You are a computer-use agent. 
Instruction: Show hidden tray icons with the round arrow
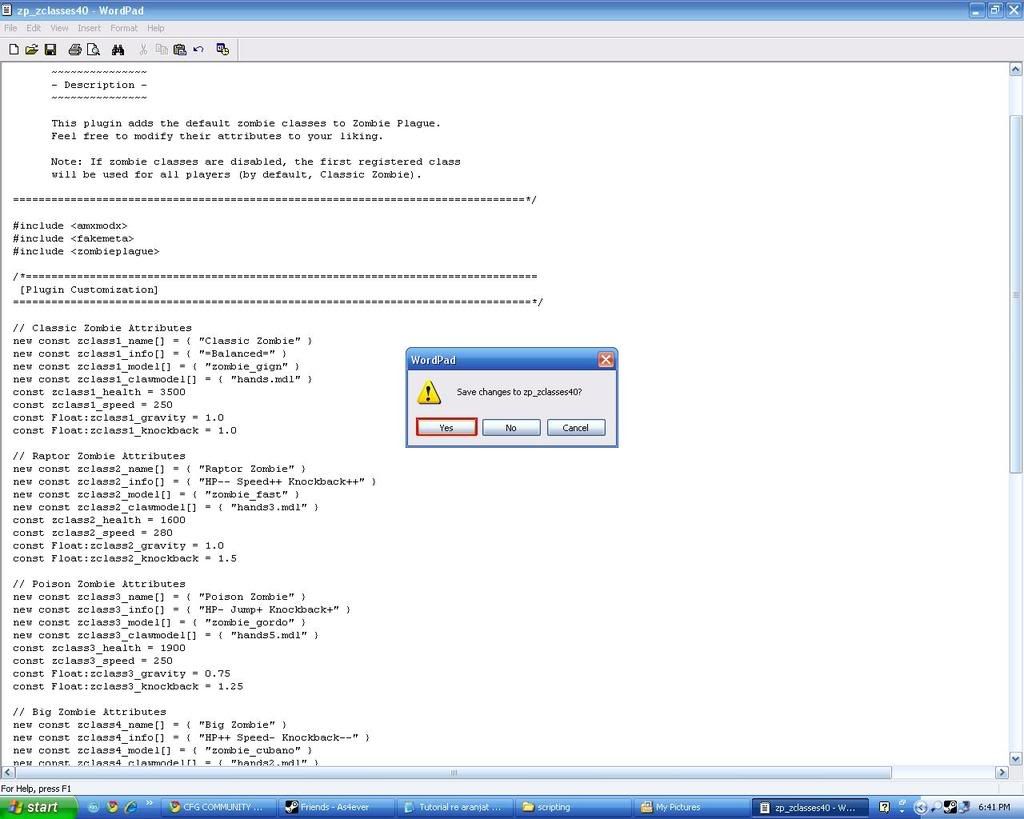click(920, 807)
